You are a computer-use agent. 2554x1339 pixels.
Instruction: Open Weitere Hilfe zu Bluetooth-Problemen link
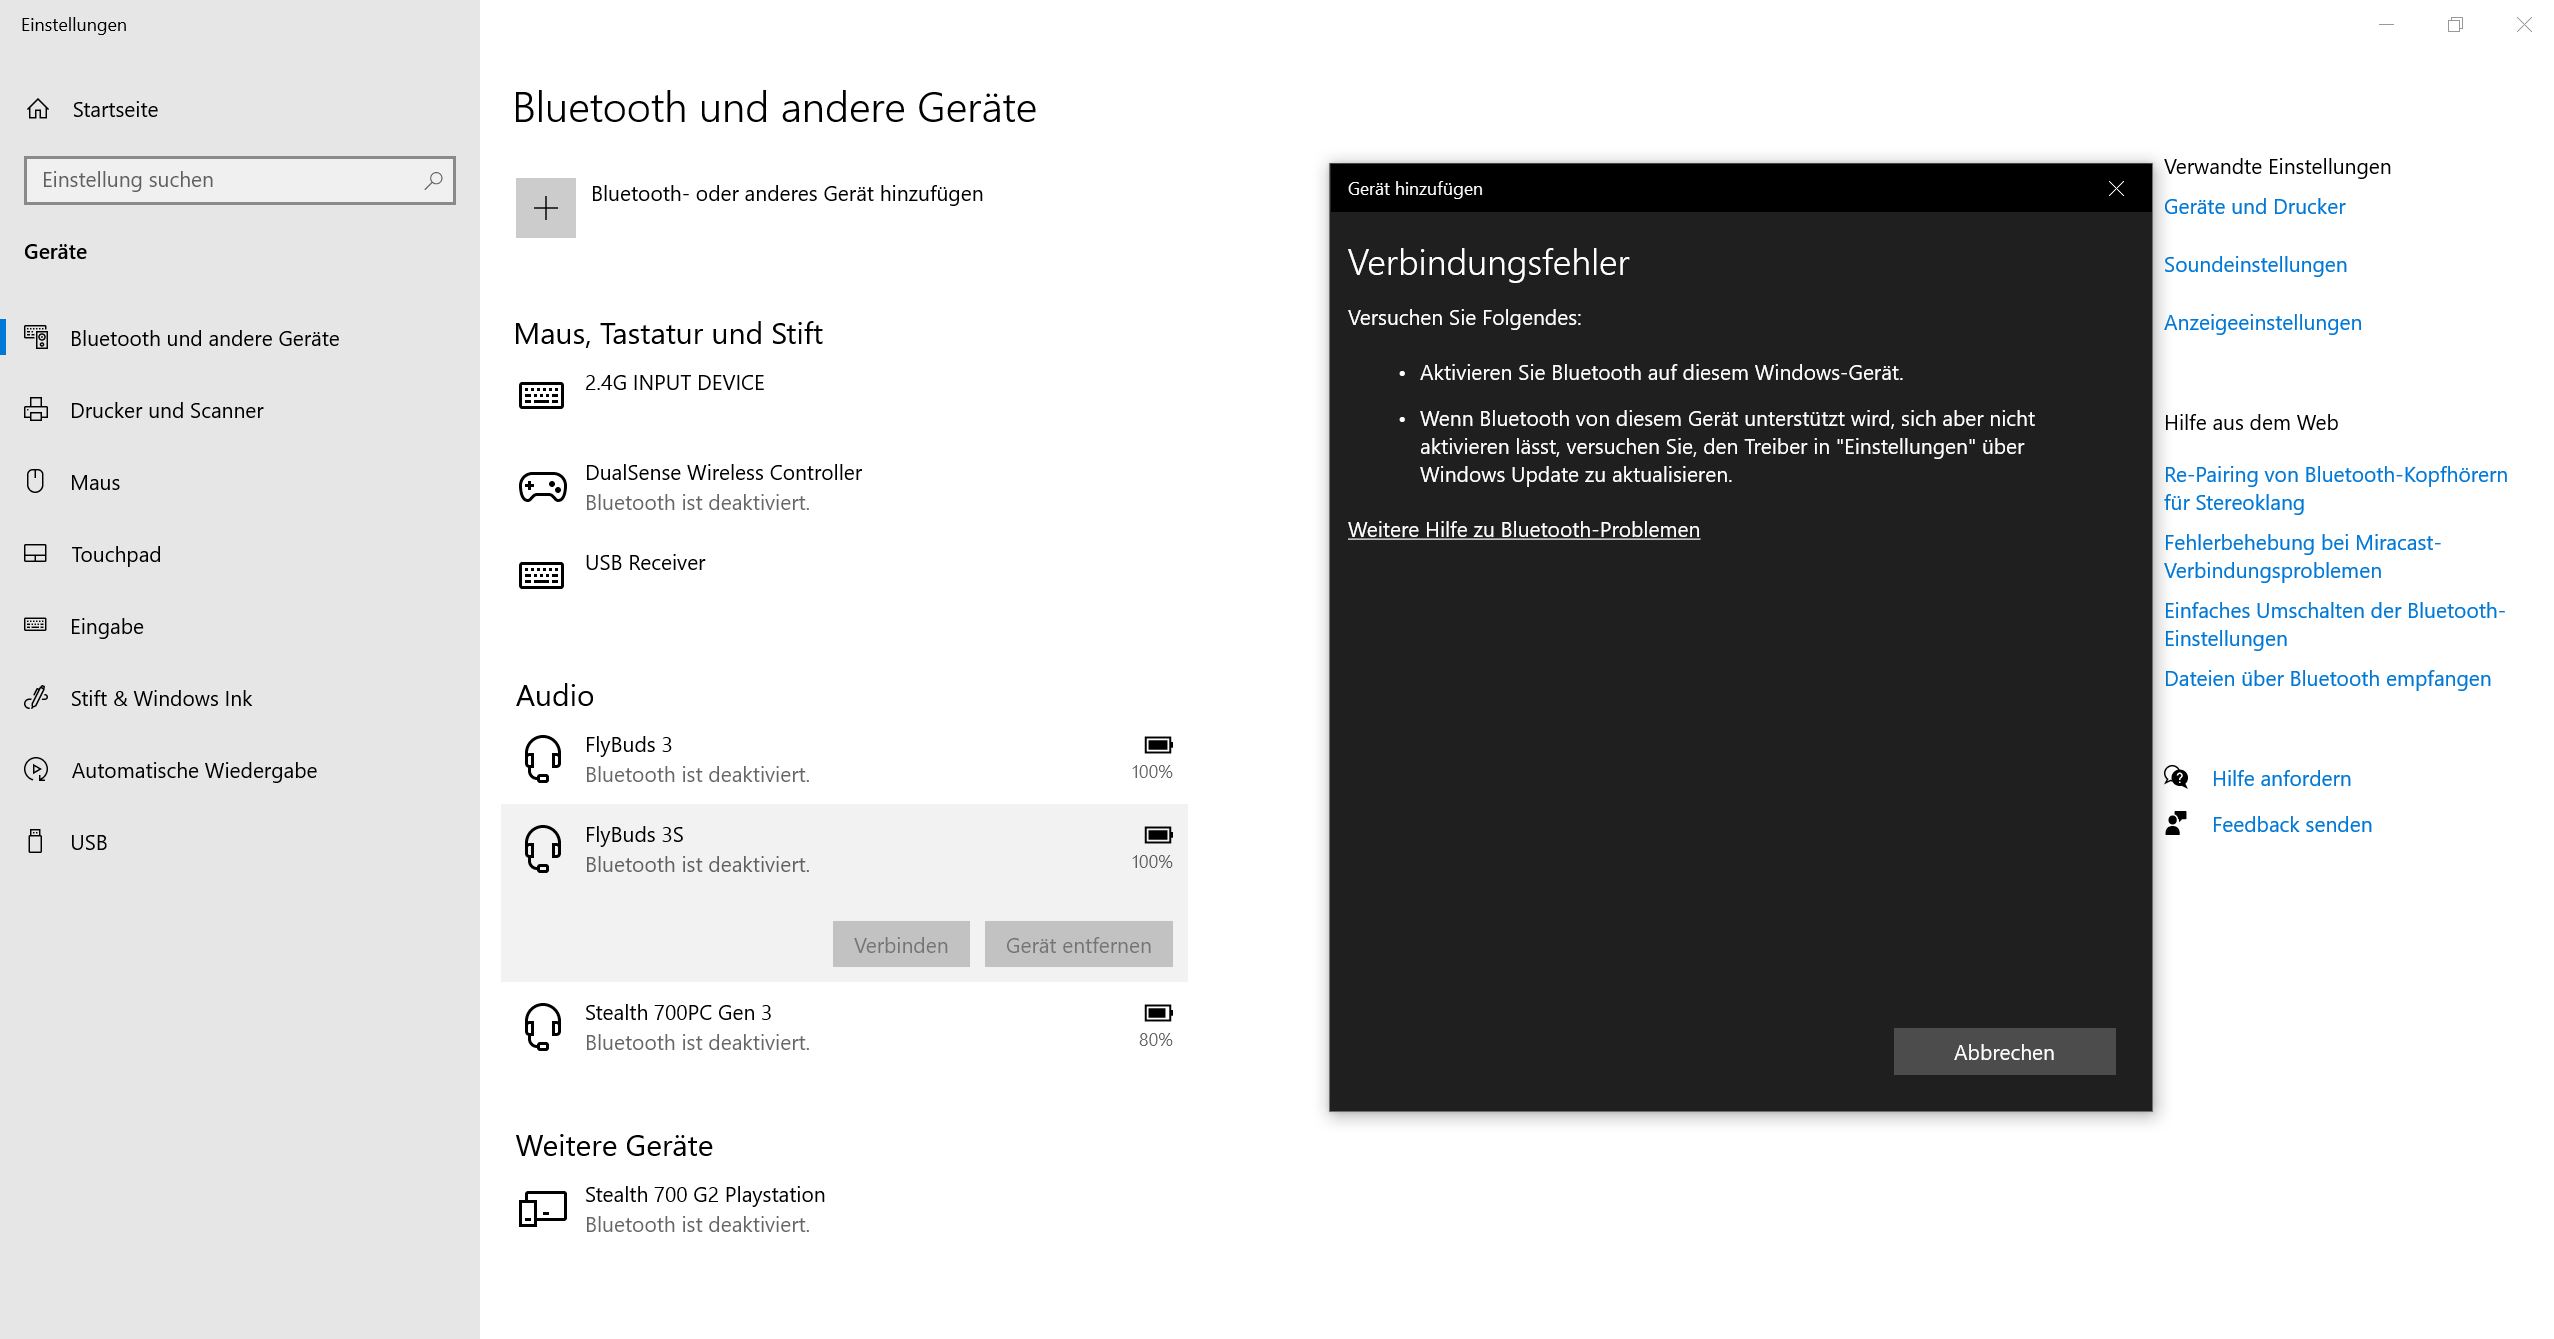1523,530
